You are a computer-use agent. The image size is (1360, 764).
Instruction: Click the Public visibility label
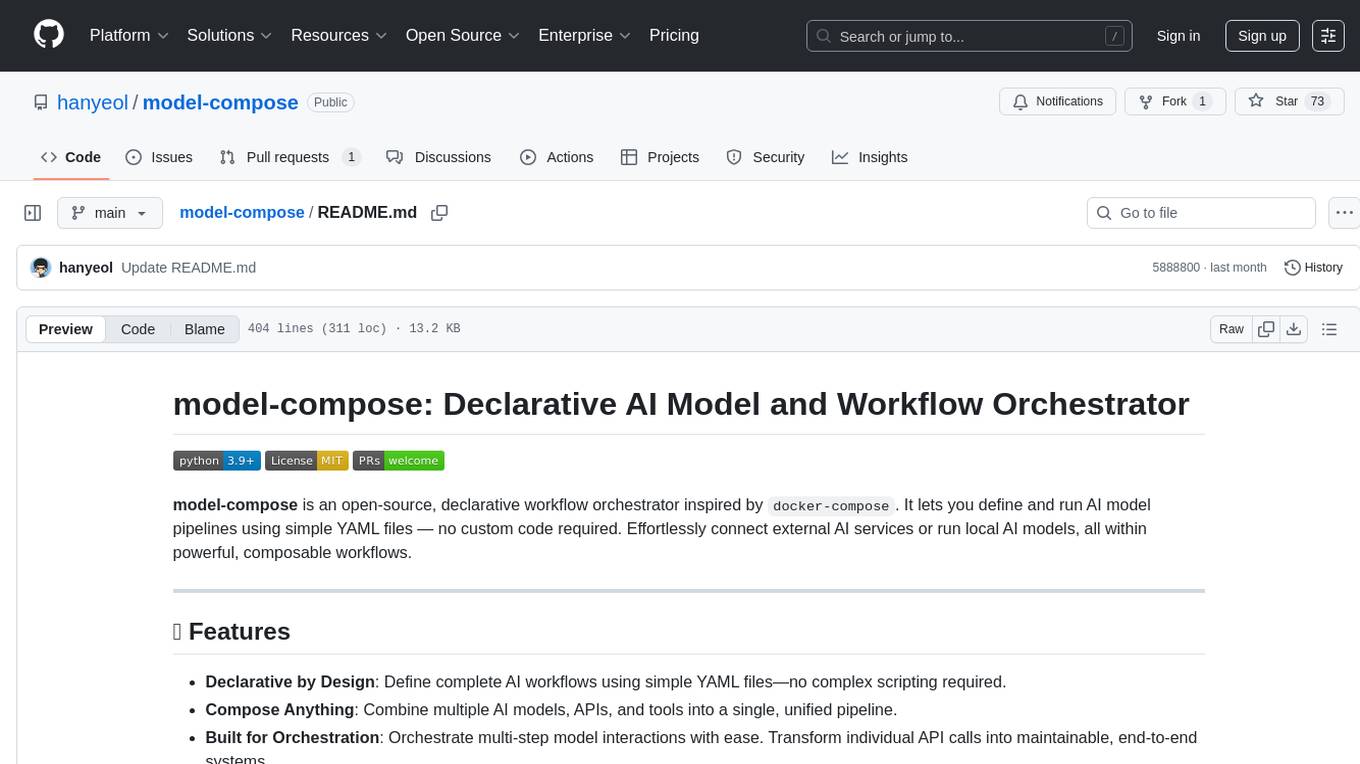330,102
